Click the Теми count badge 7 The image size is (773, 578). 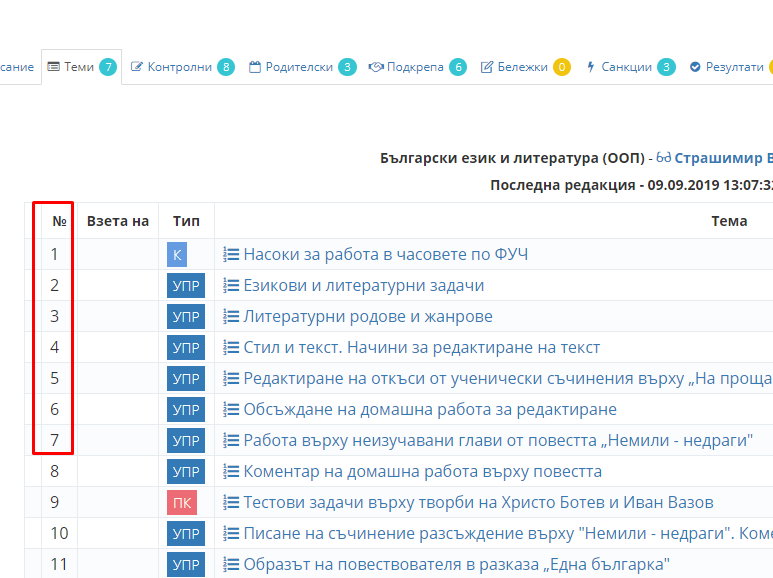pyautogui.click(x=108, y=67)
